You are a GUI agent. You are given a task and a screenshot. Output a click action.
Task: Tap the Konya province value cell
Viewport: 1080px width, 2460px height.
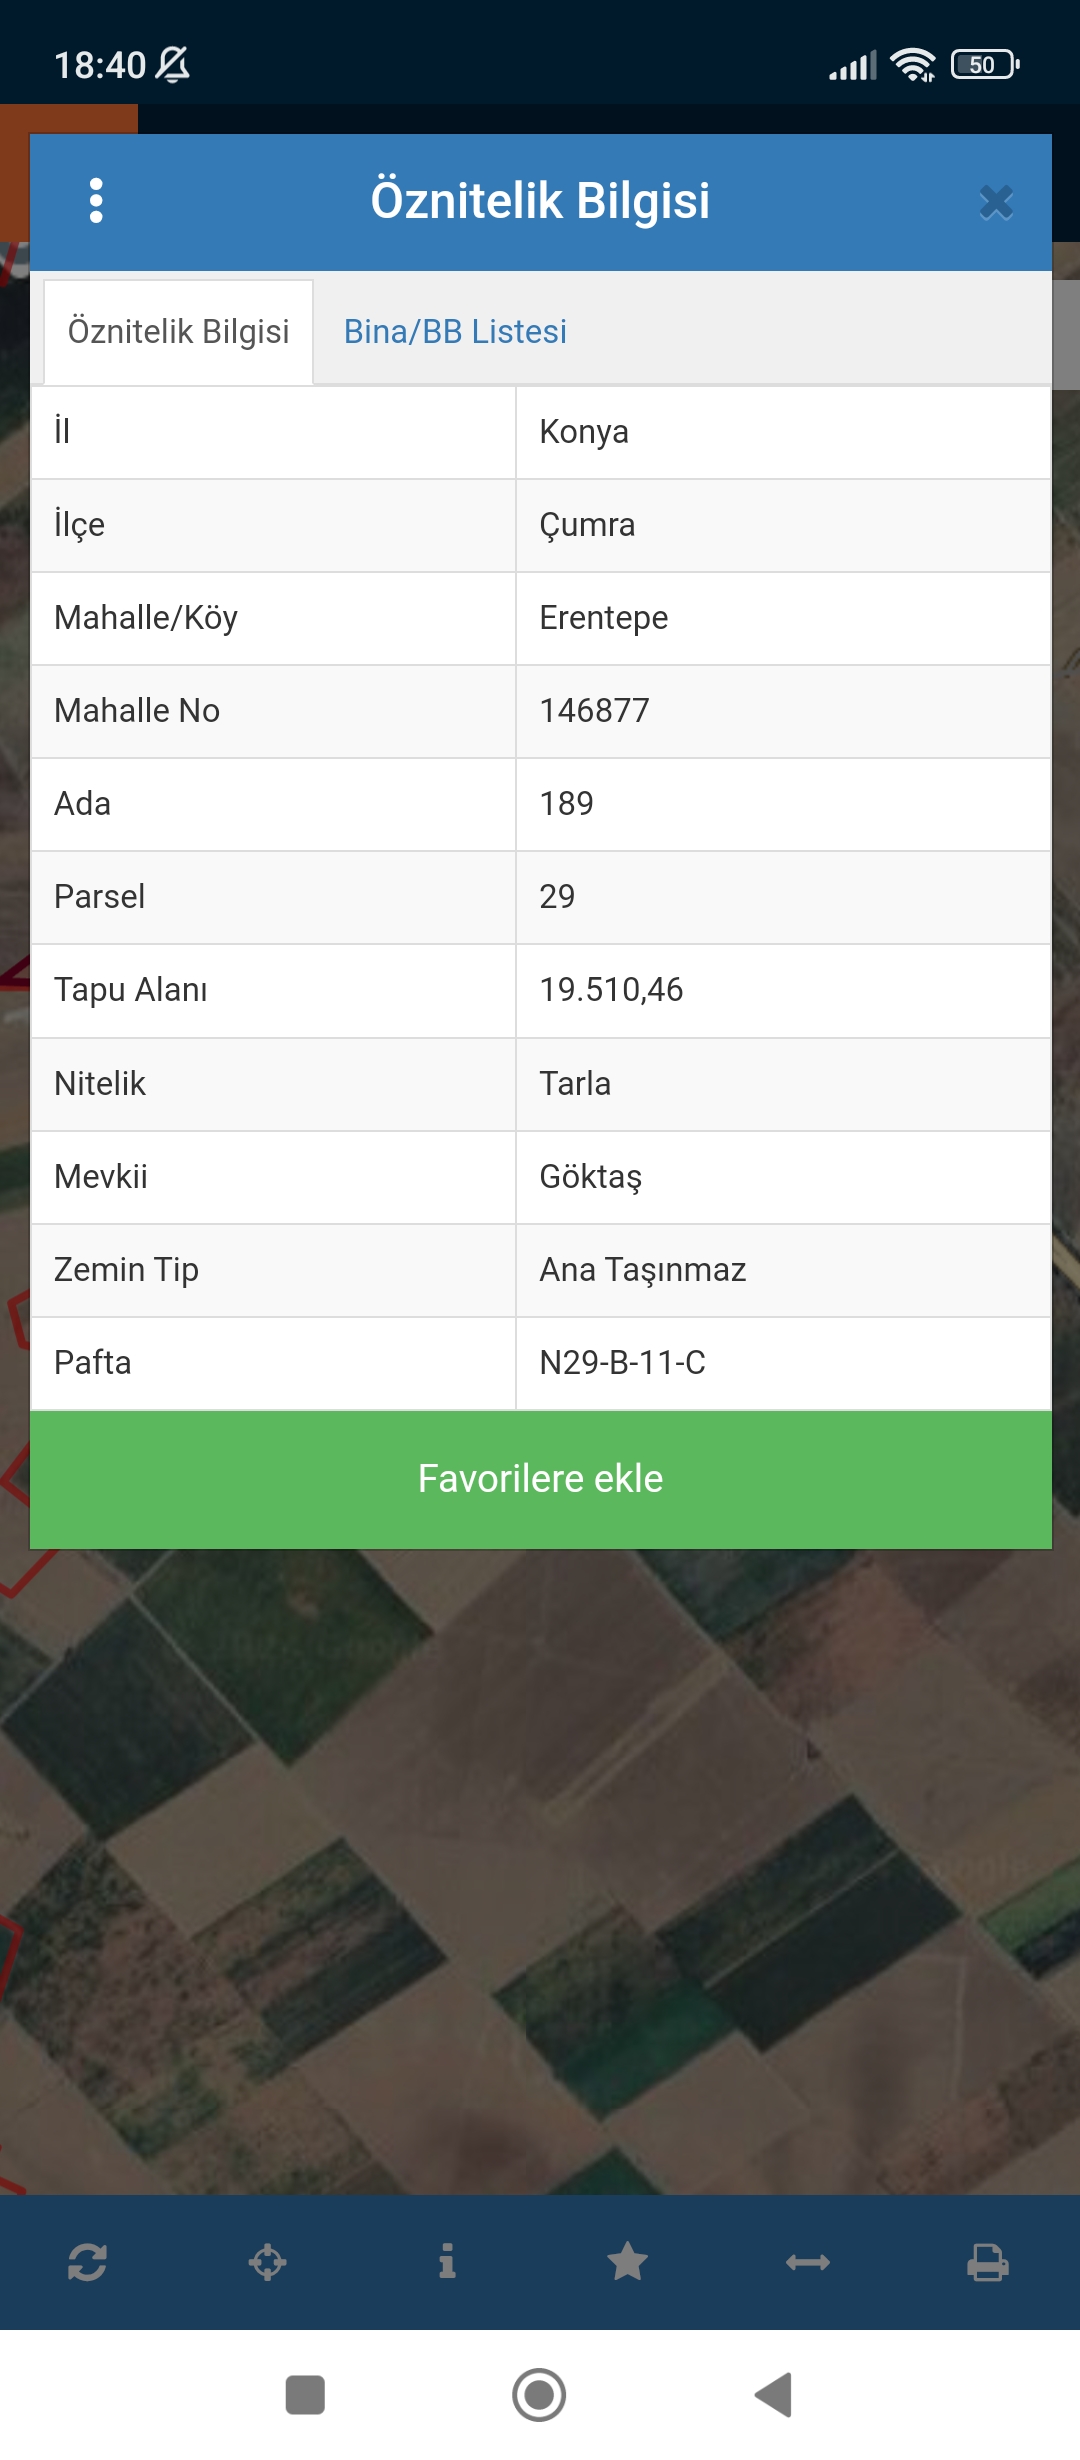click(783, 432)
